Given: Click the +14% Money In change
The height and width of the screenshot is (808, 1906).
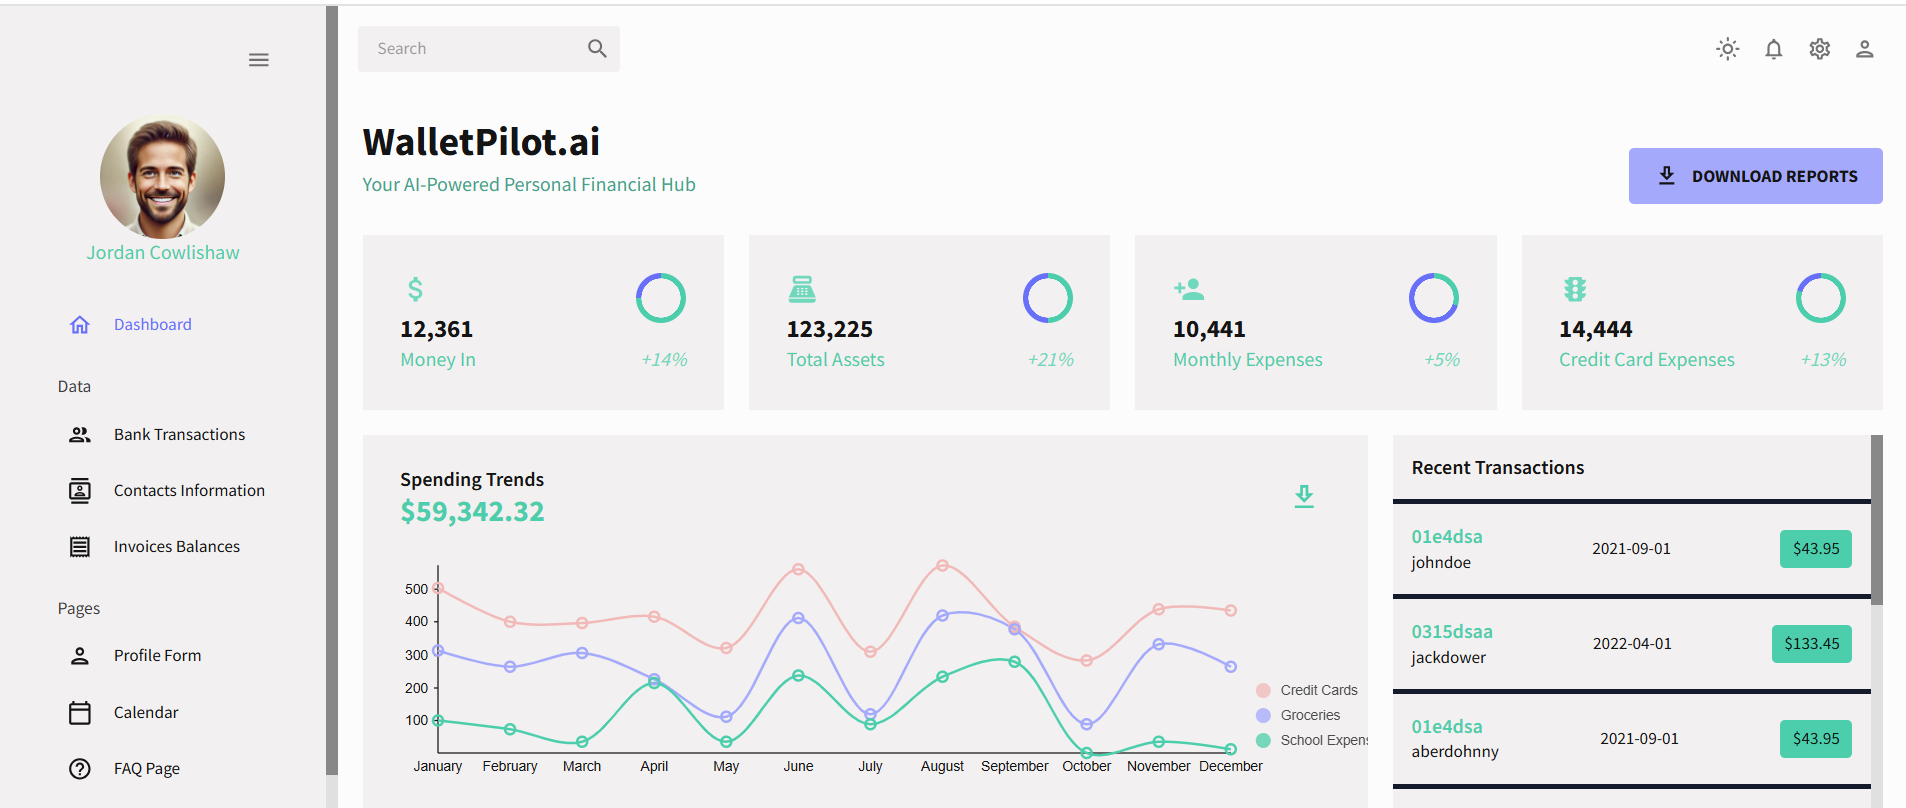Looking at the screenshot, I should tap(664, 360).
